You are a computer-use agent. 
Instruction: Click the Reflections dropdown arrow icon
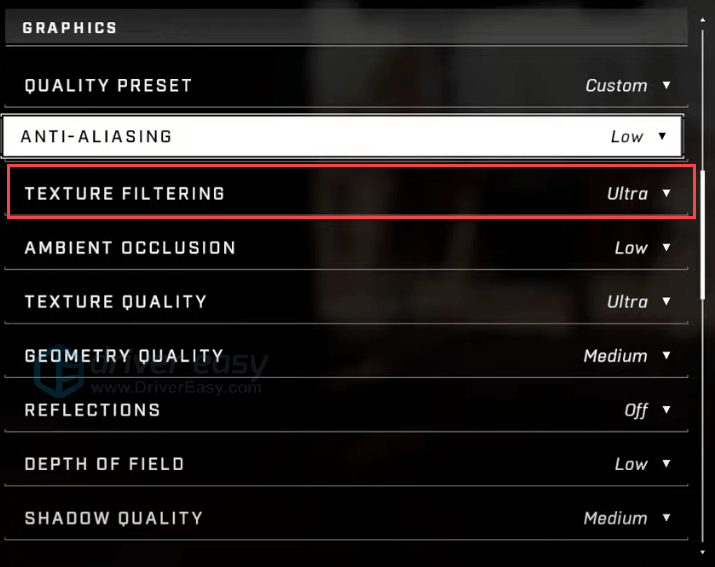coord(666,410)
